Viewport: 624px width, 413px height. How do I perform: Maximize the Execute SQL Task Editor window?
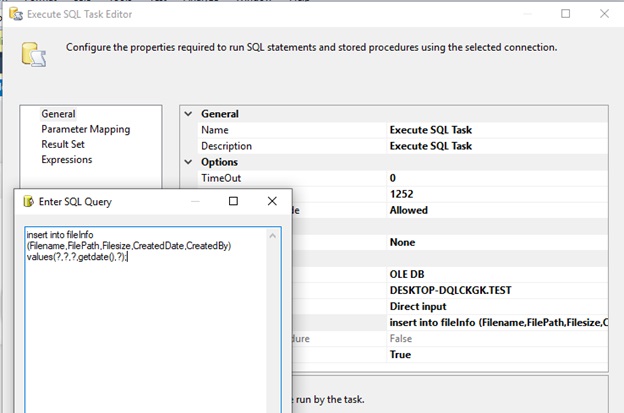pyautogui.click(x=566, y=14)
